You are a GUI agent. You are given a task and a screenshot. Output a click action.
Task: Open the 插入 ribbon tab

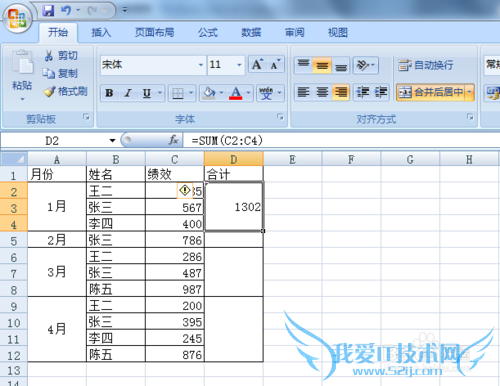(x=101, y=33)
